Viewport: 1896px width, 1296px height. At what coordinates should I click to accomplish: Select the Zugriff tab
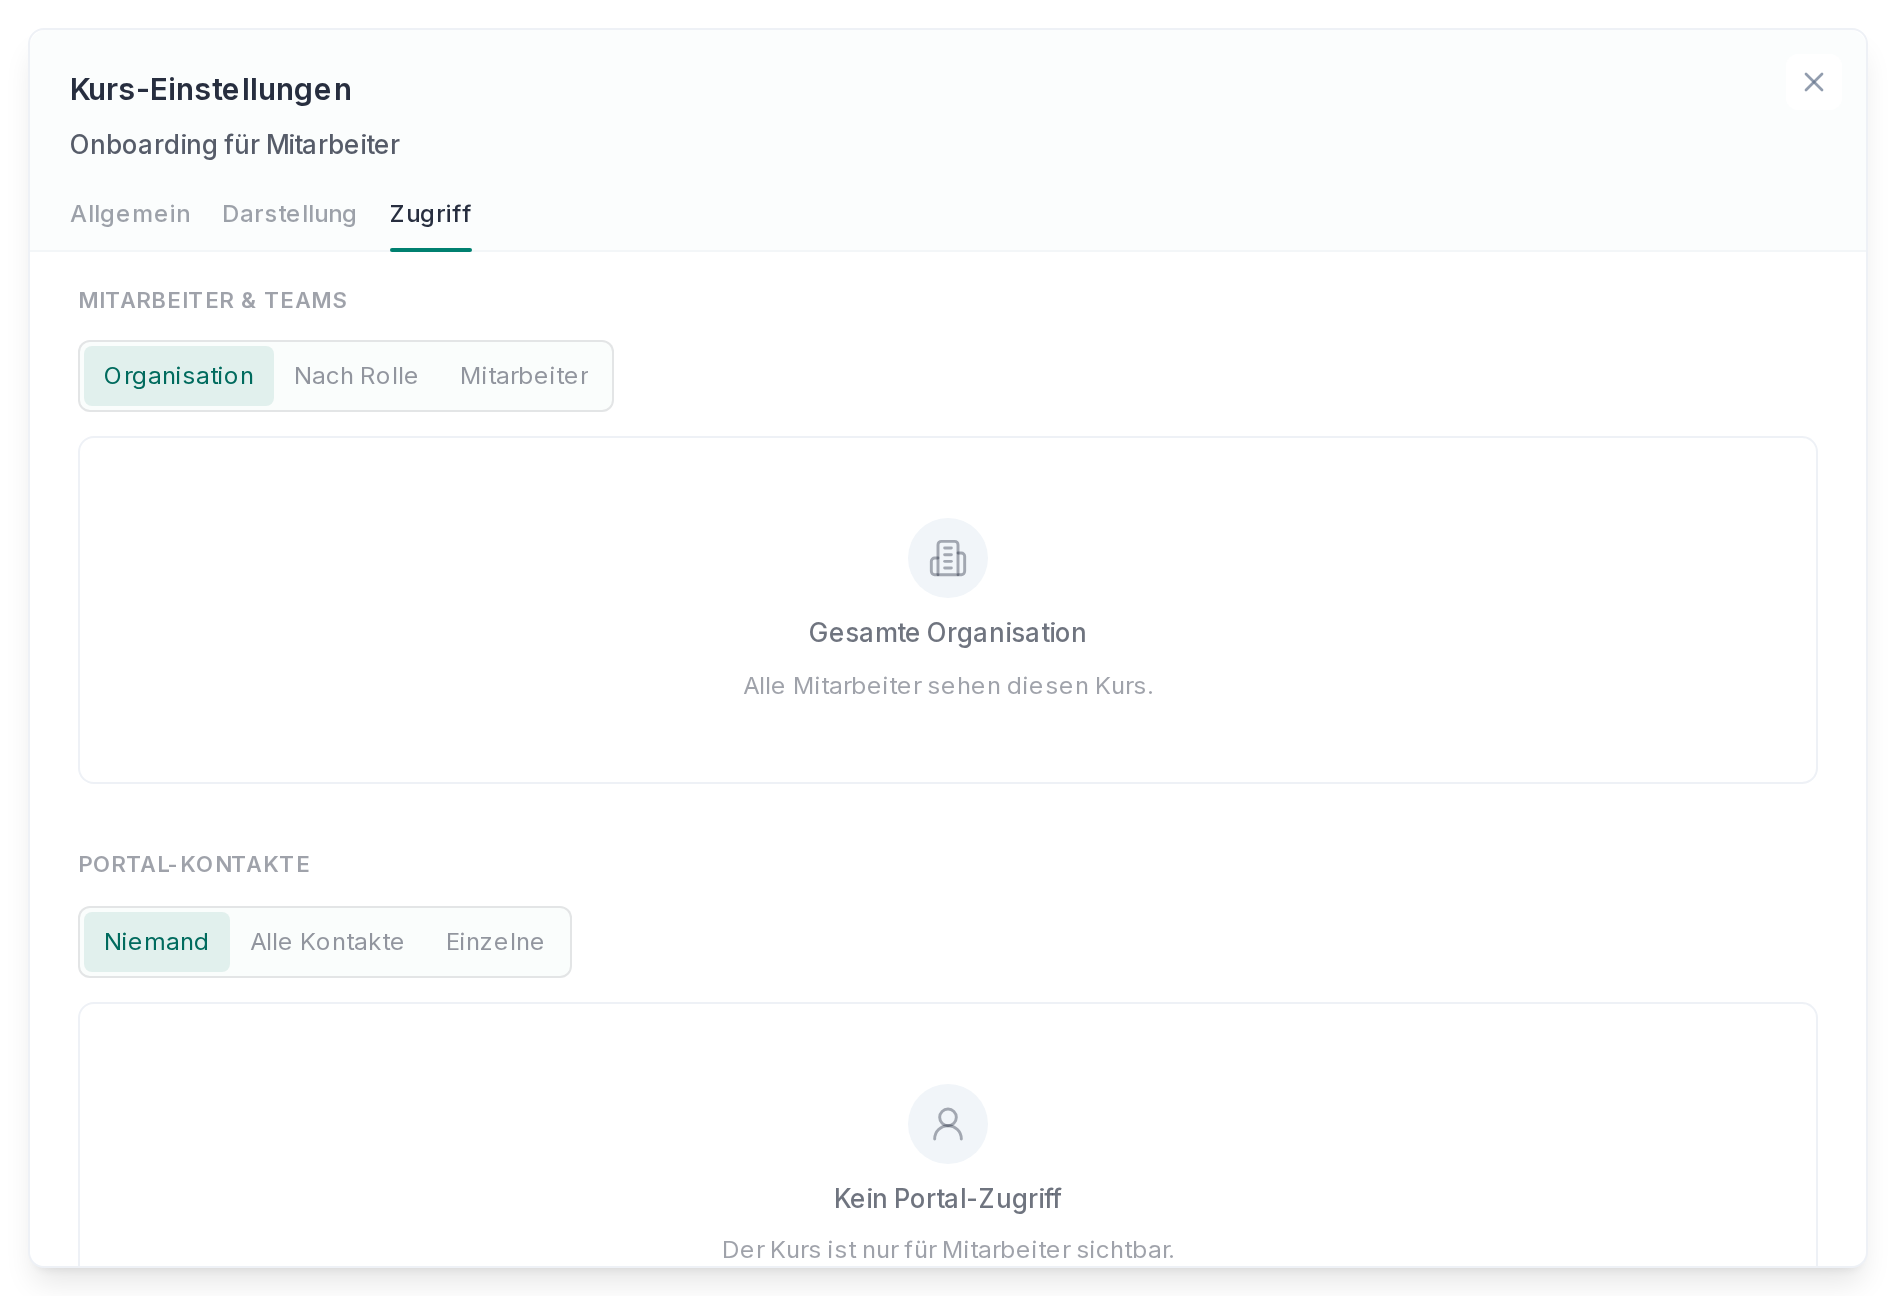tap(430, 214)
